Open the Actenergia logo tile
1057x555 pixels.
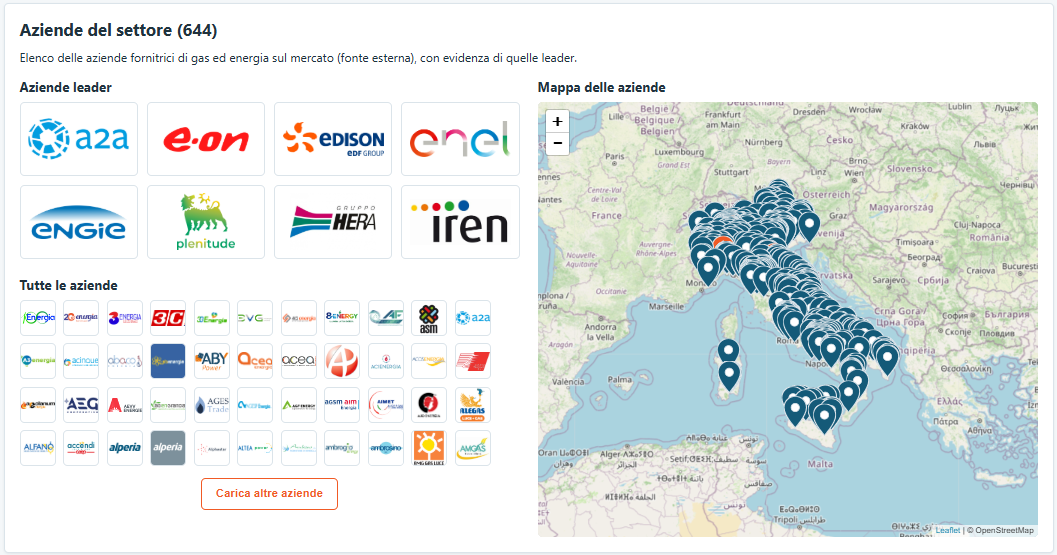(386, 361)
